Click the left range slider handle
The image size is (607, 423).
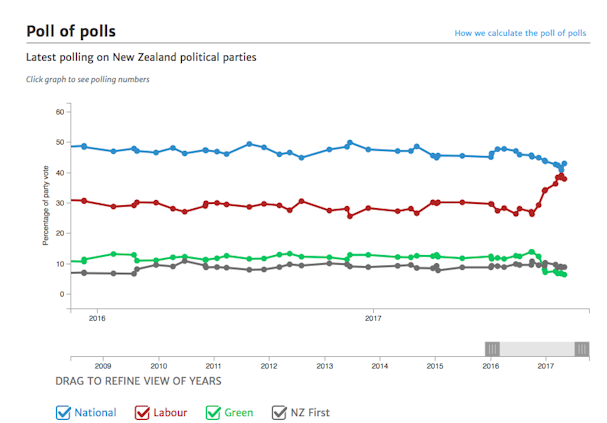pyautogui.click(x=492, y=348)
